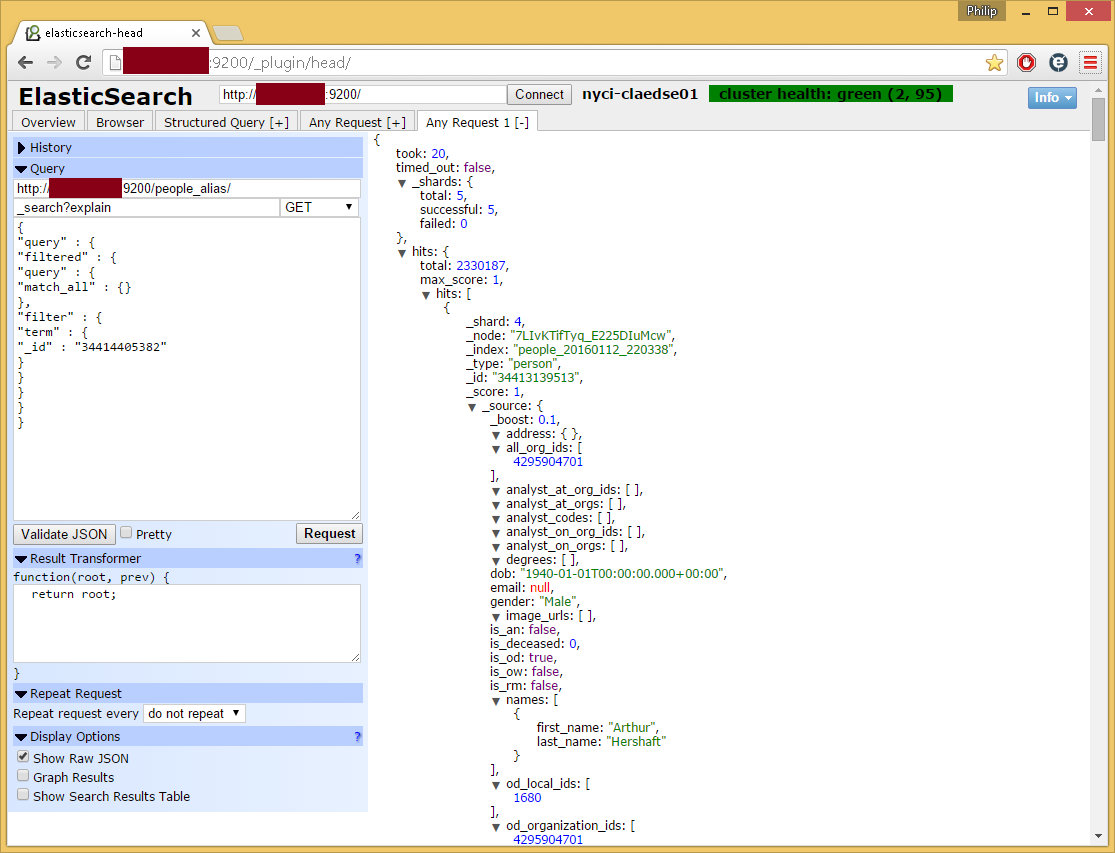The width and height of the screenshot is (1115, 853).
Task: Switch to the Browser tab
Action: 120,122
